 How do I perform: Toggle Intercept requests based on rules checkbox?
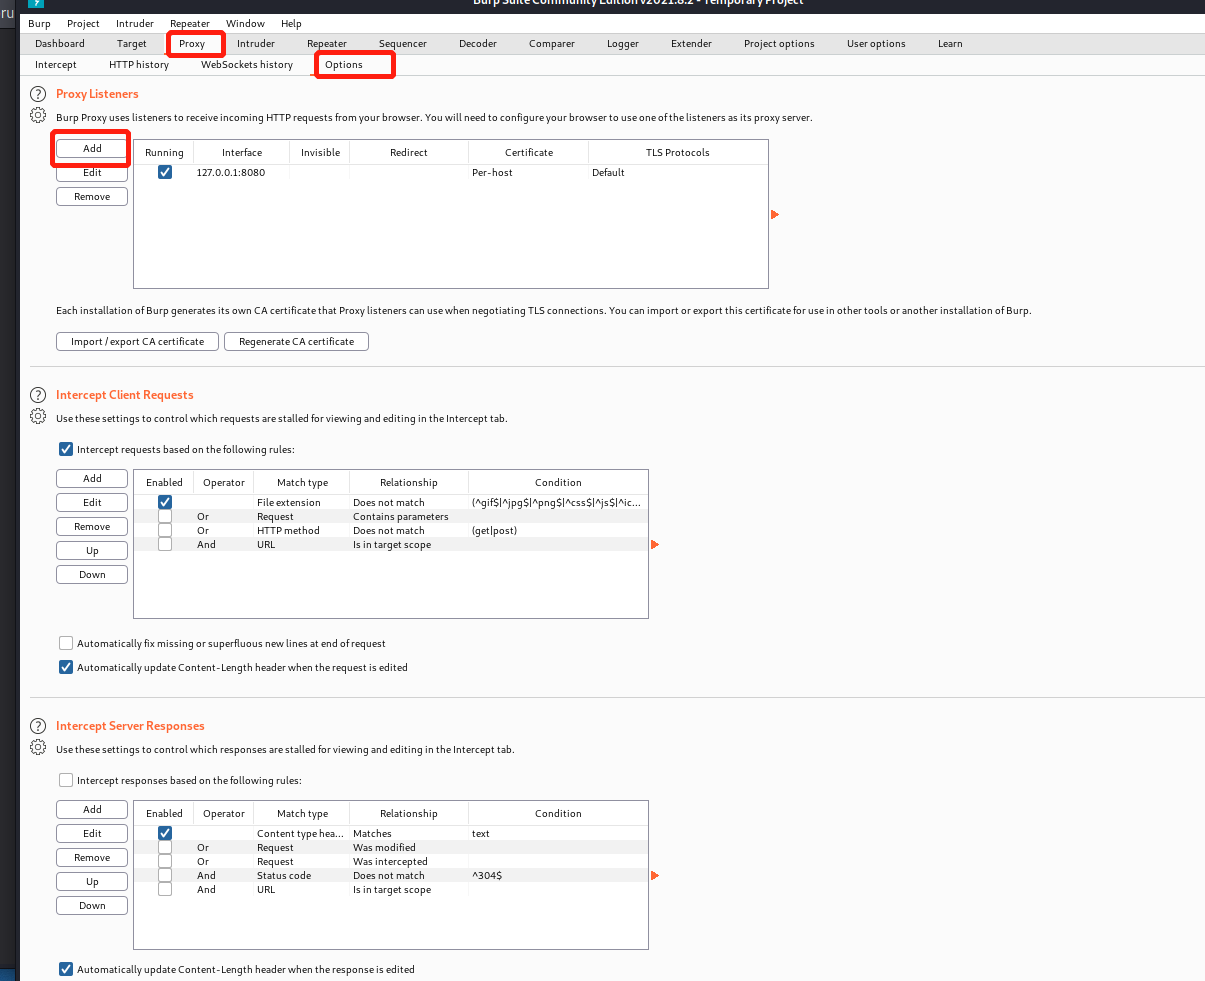(x=66, y=449)
